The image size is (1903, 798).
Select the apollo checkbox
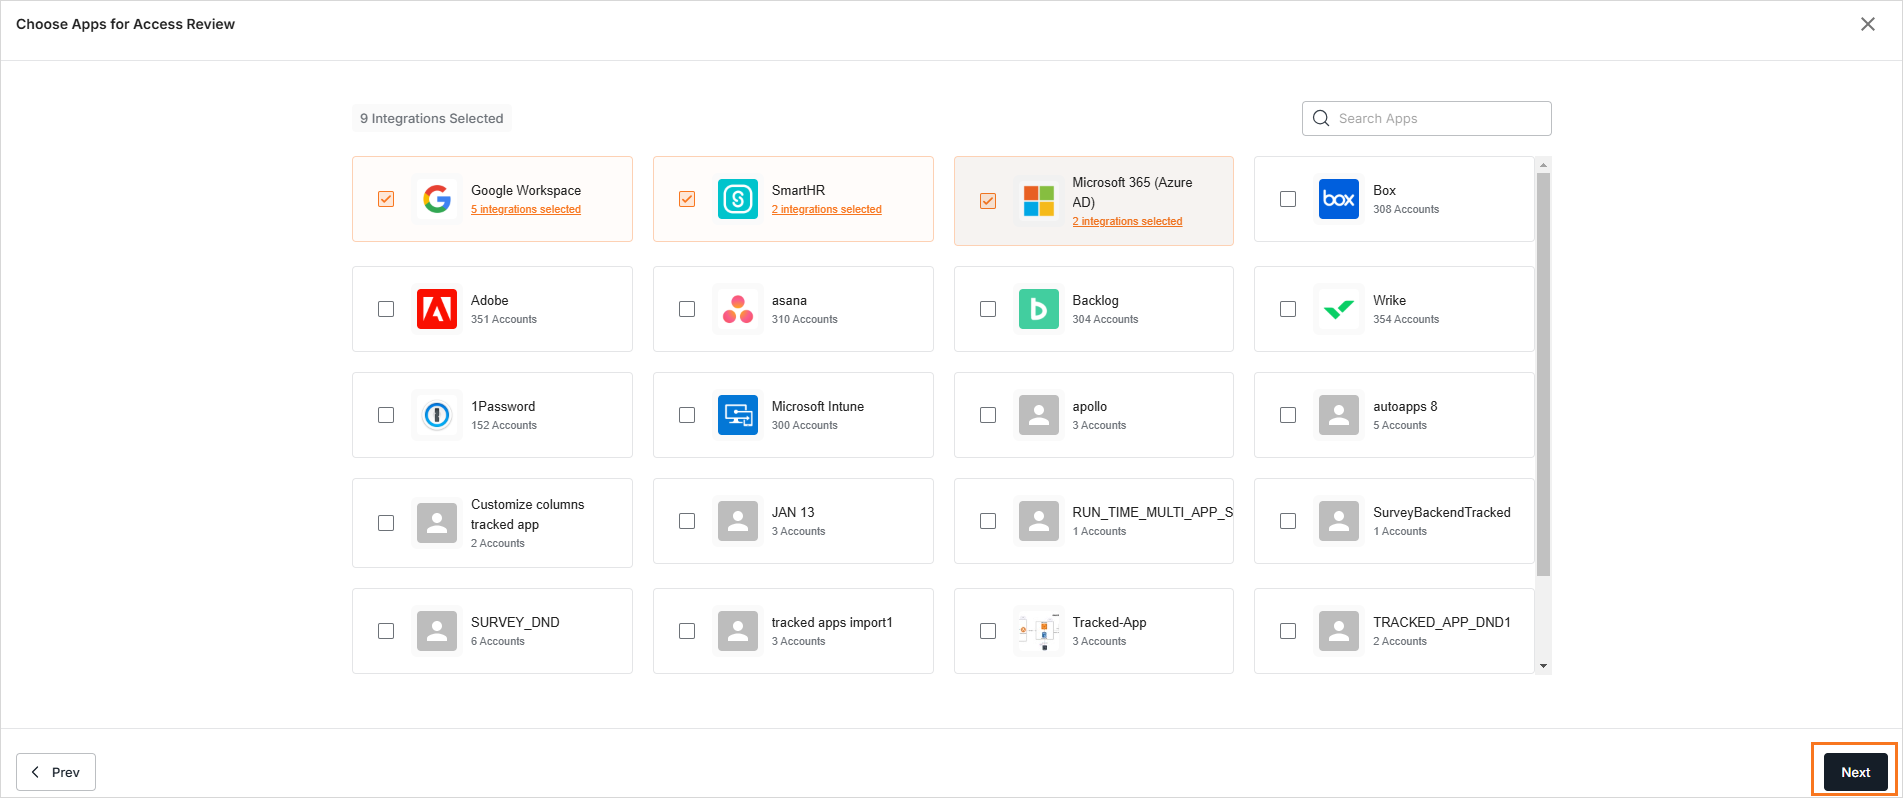(988, 415)
